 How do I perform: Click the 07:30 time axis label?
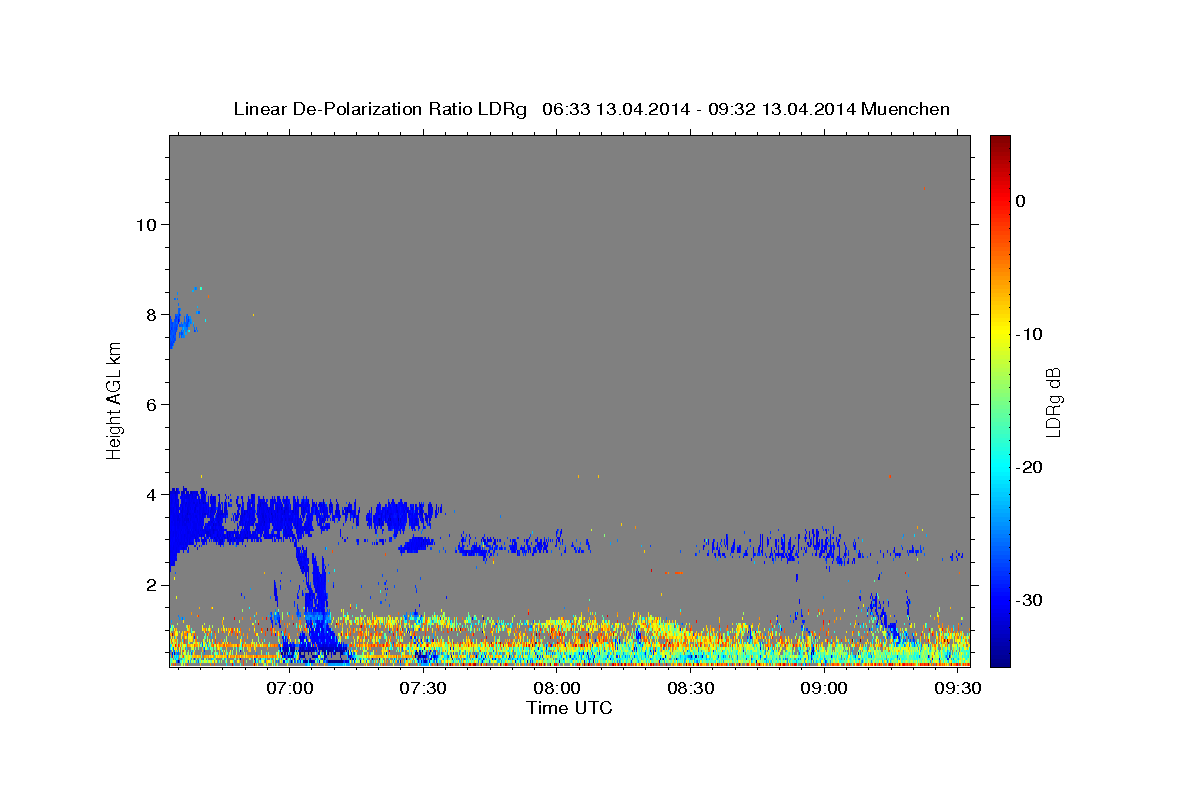(x=424, y=689)
